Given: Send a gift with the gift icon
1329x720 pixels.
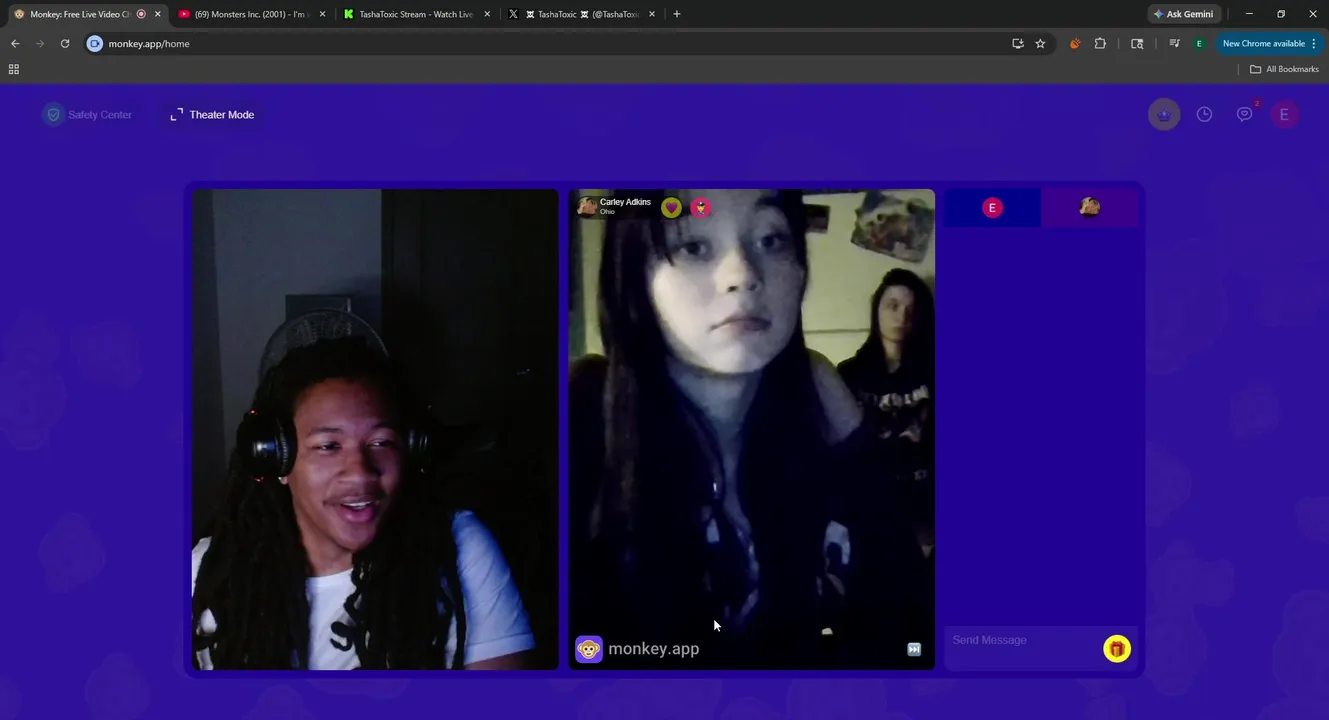Looking at the screenshot, I should click(1117, 649).
